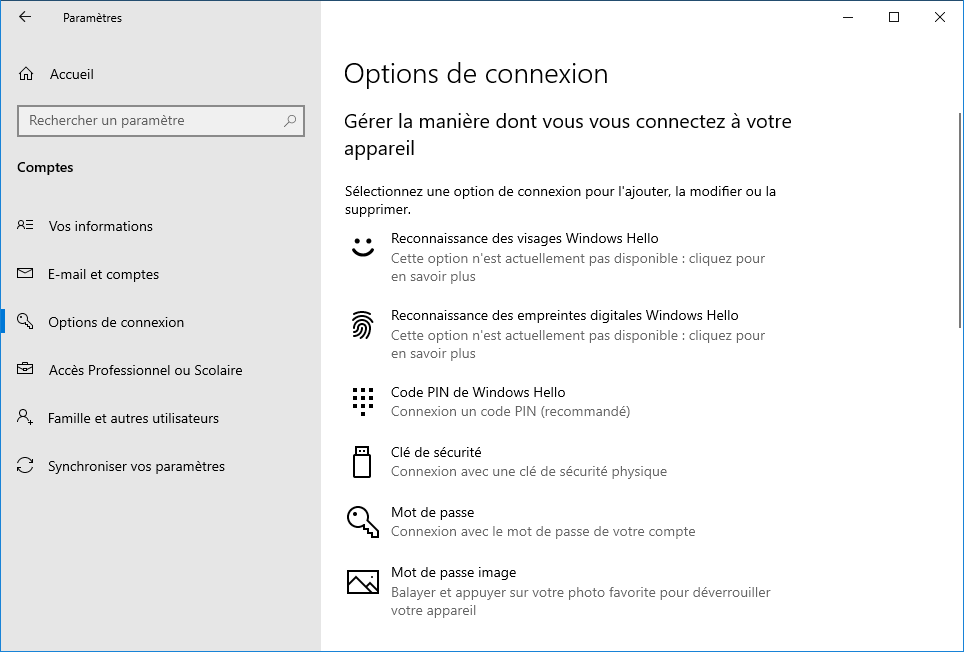Click the smiley face recognition icon
This screenshot has width=964, height=652.
(363, 248)
